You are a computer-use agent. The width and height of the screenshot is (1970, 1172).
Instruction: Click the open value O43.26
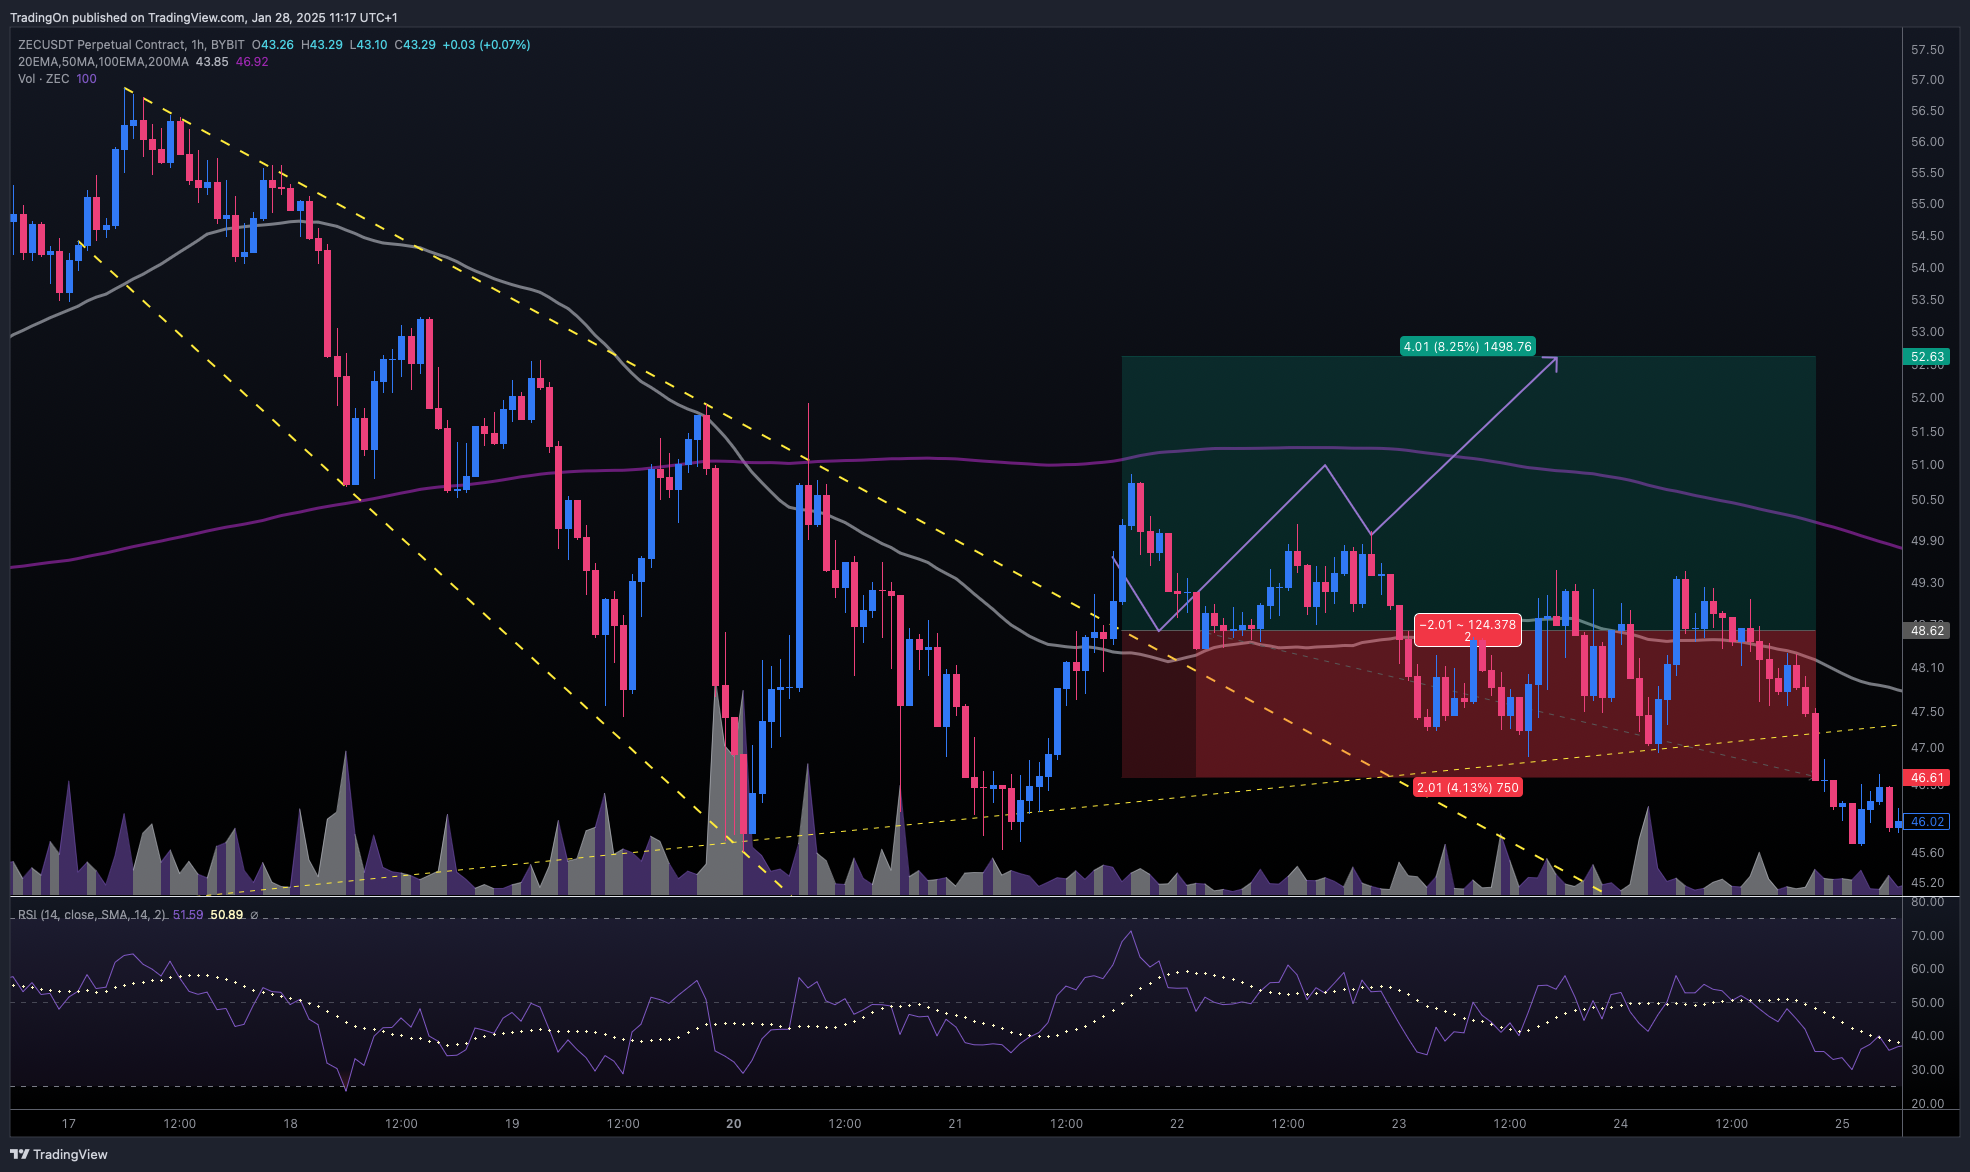(273, 45)
